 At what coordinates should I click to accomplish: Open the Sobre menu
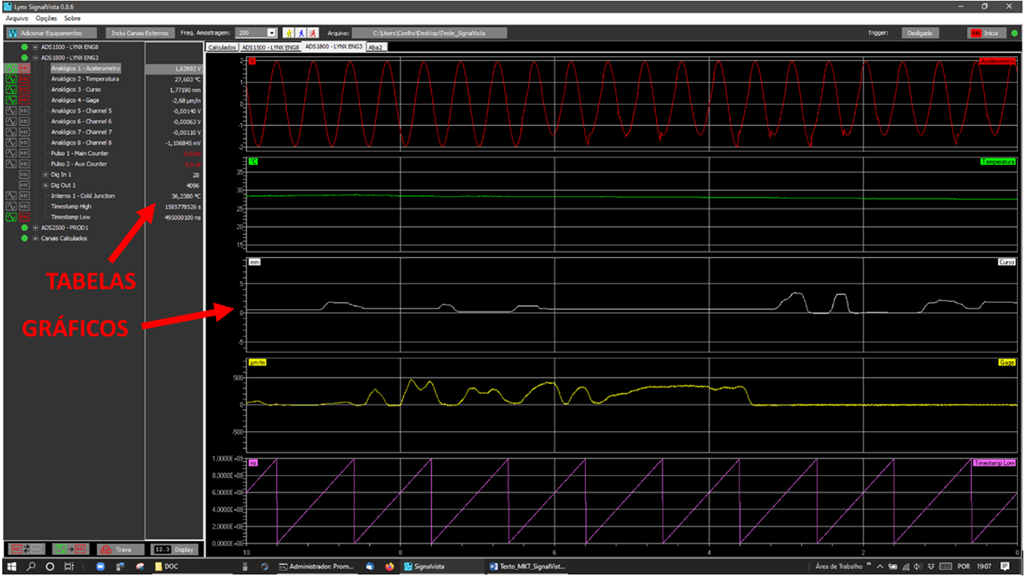pyautogui.click(x=72, y=18)
